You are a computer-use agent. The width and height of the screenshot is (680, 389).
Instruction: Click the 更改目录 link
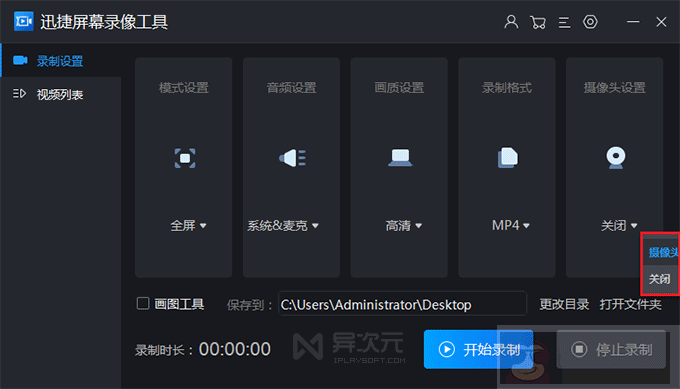pos(564,304)
